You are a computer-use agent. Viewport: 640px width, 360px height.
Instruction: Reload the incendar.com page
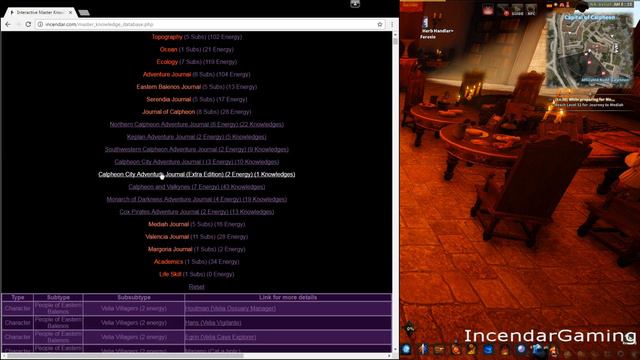pos(28,24)
